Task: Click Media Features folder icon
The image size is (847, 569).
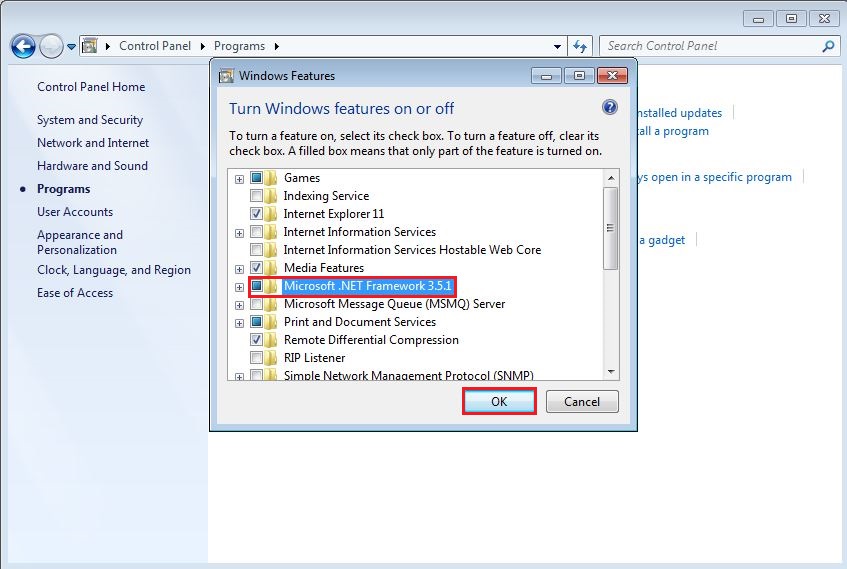Action: pos(271,267)
